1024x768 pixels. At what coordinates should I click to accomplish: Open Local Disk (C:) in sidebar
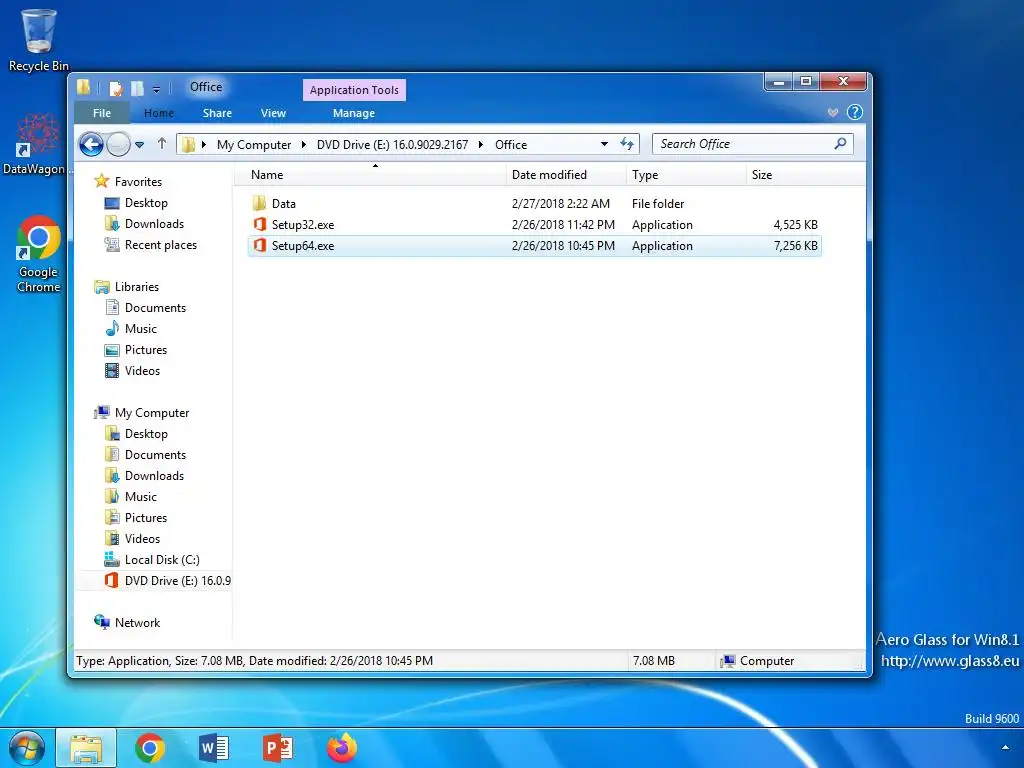152,560
